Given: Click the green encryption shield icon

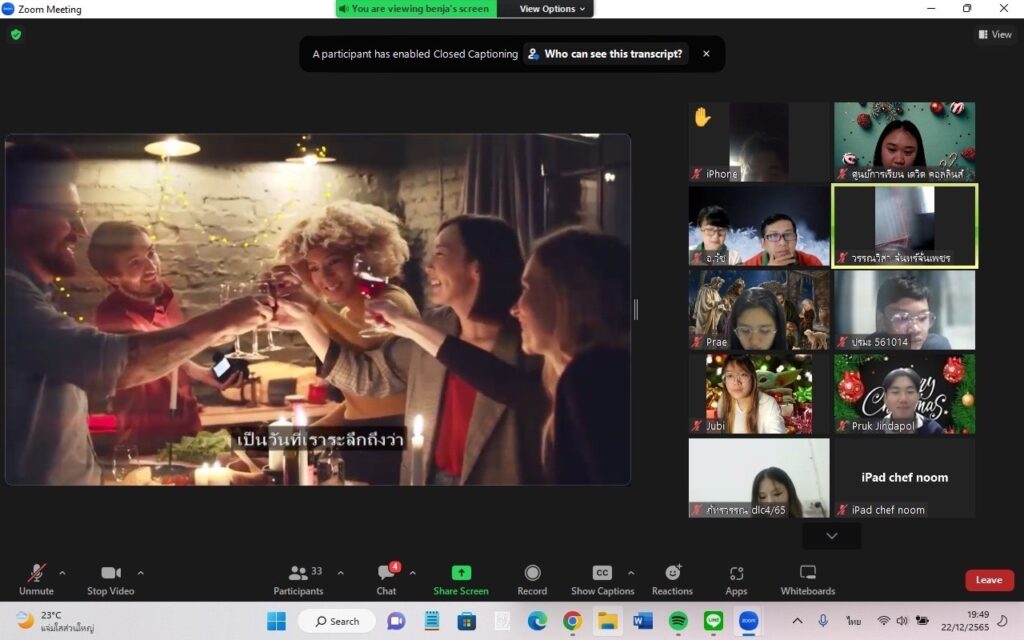Looking at the screenshot, I should (x=15, y=34).
